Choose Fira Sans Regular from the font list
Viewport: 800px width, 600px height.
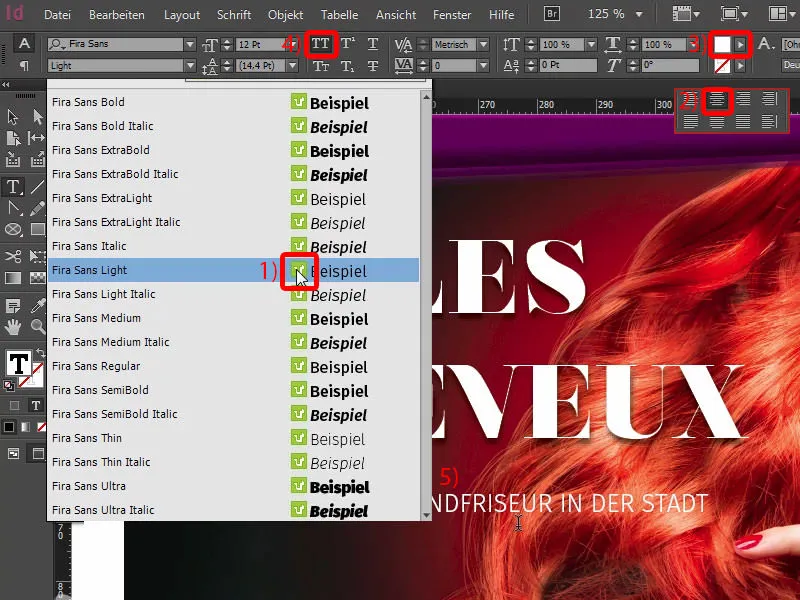[233, 366]
